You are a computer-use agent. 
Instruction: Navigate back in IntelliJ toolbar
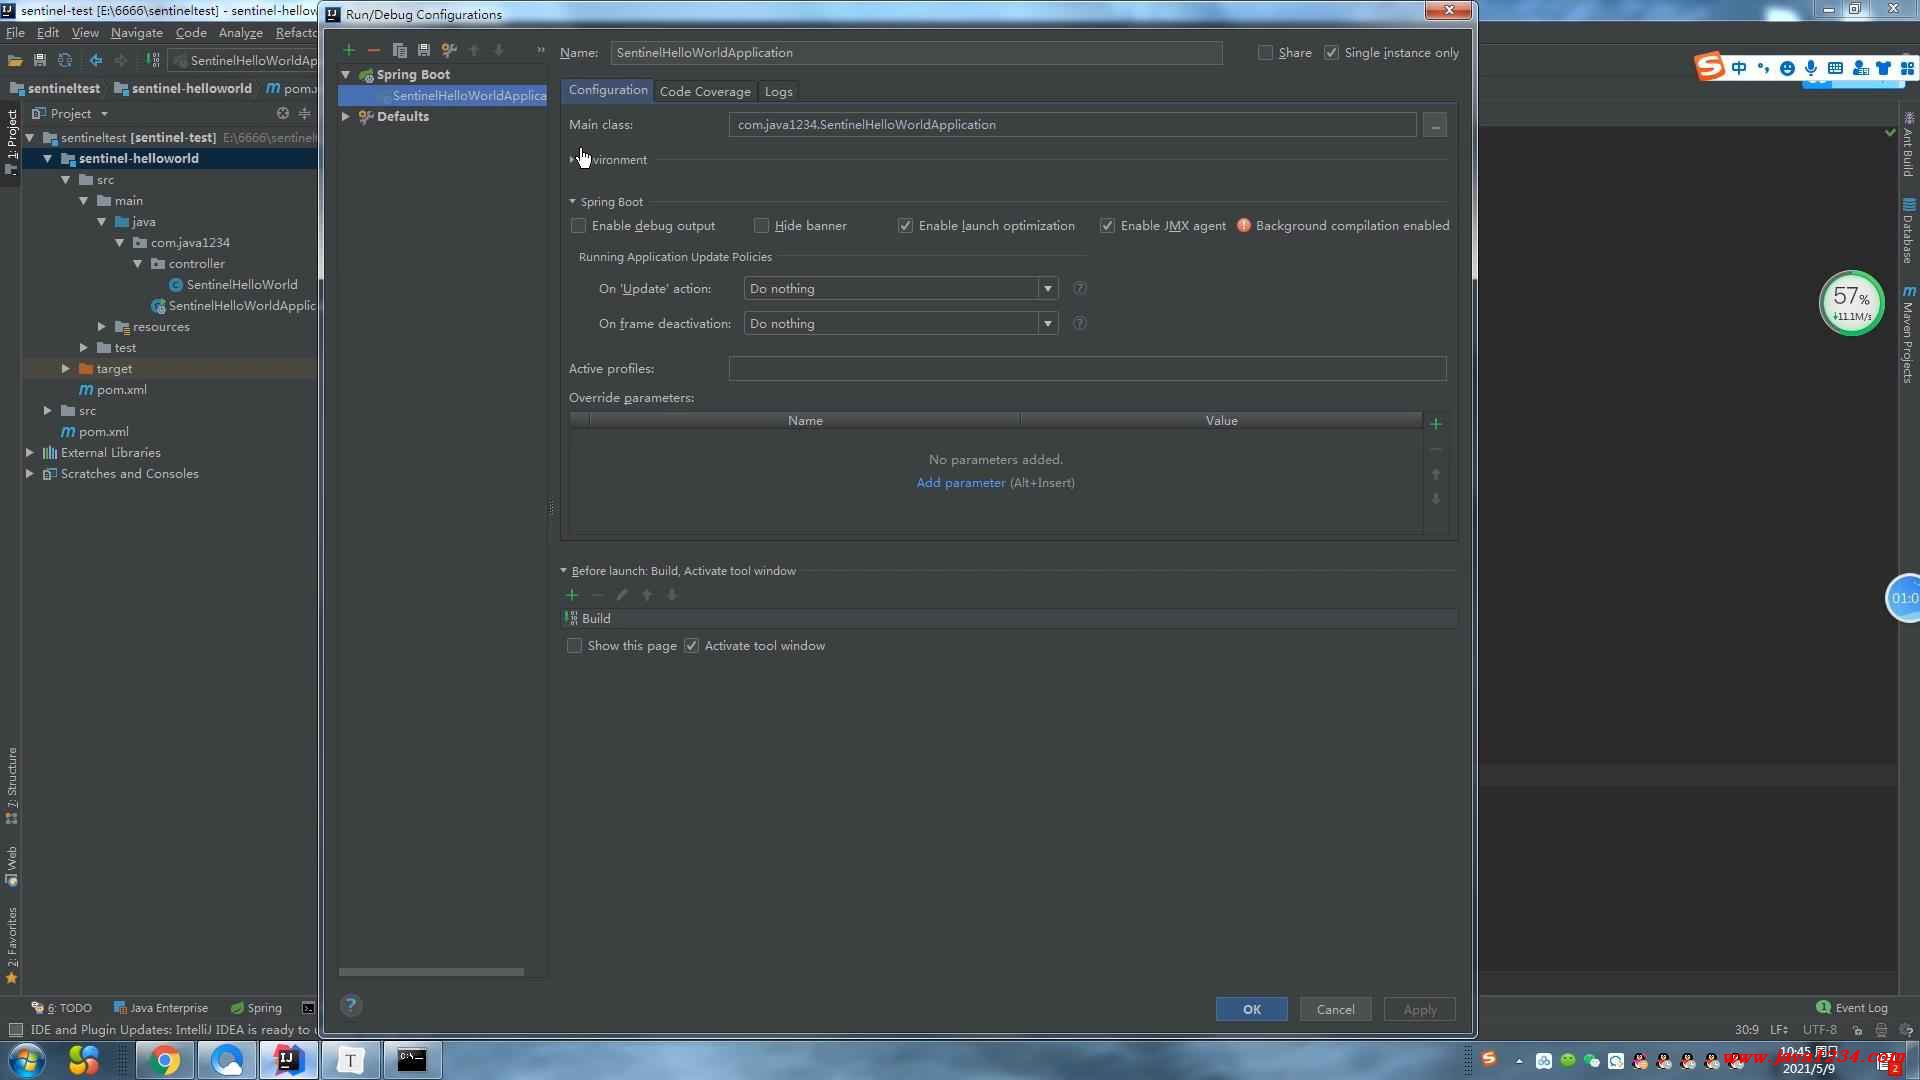point(96,61)
